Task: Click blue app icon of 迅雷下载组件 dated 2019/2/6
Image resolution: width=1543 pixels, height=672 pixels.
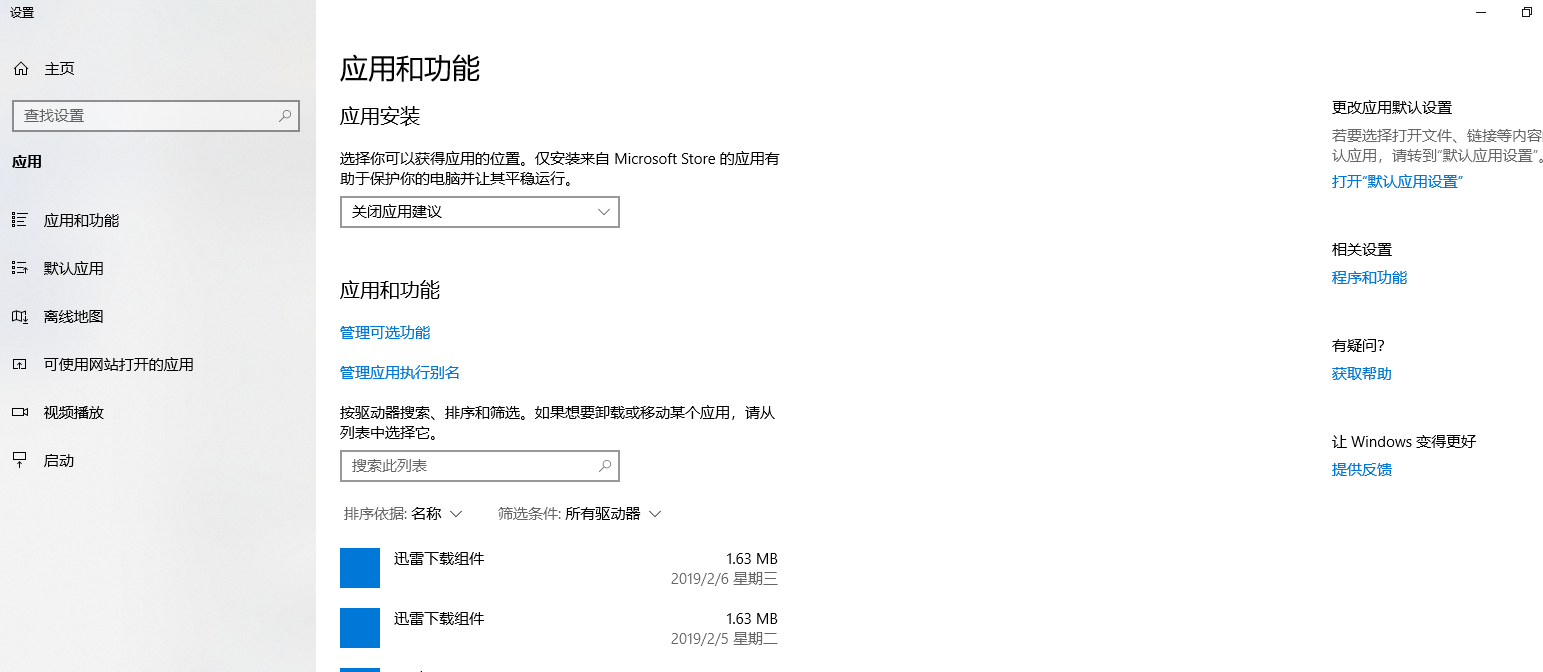Action: click(360, 568)
